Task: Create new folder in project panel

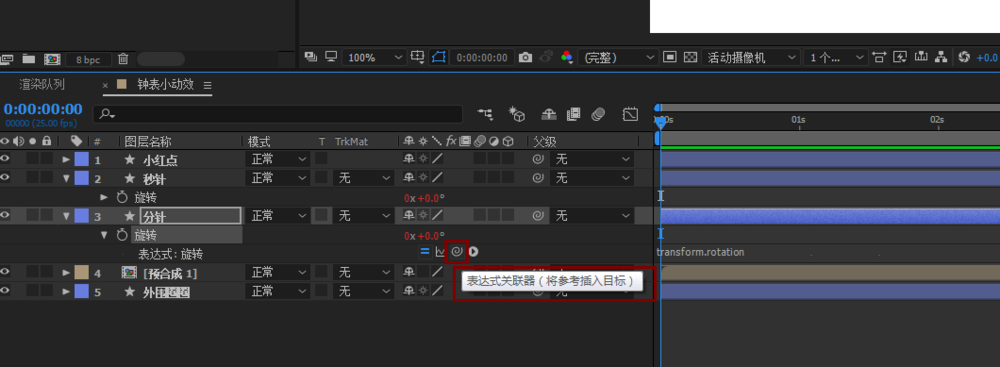Action: [29, 59]
